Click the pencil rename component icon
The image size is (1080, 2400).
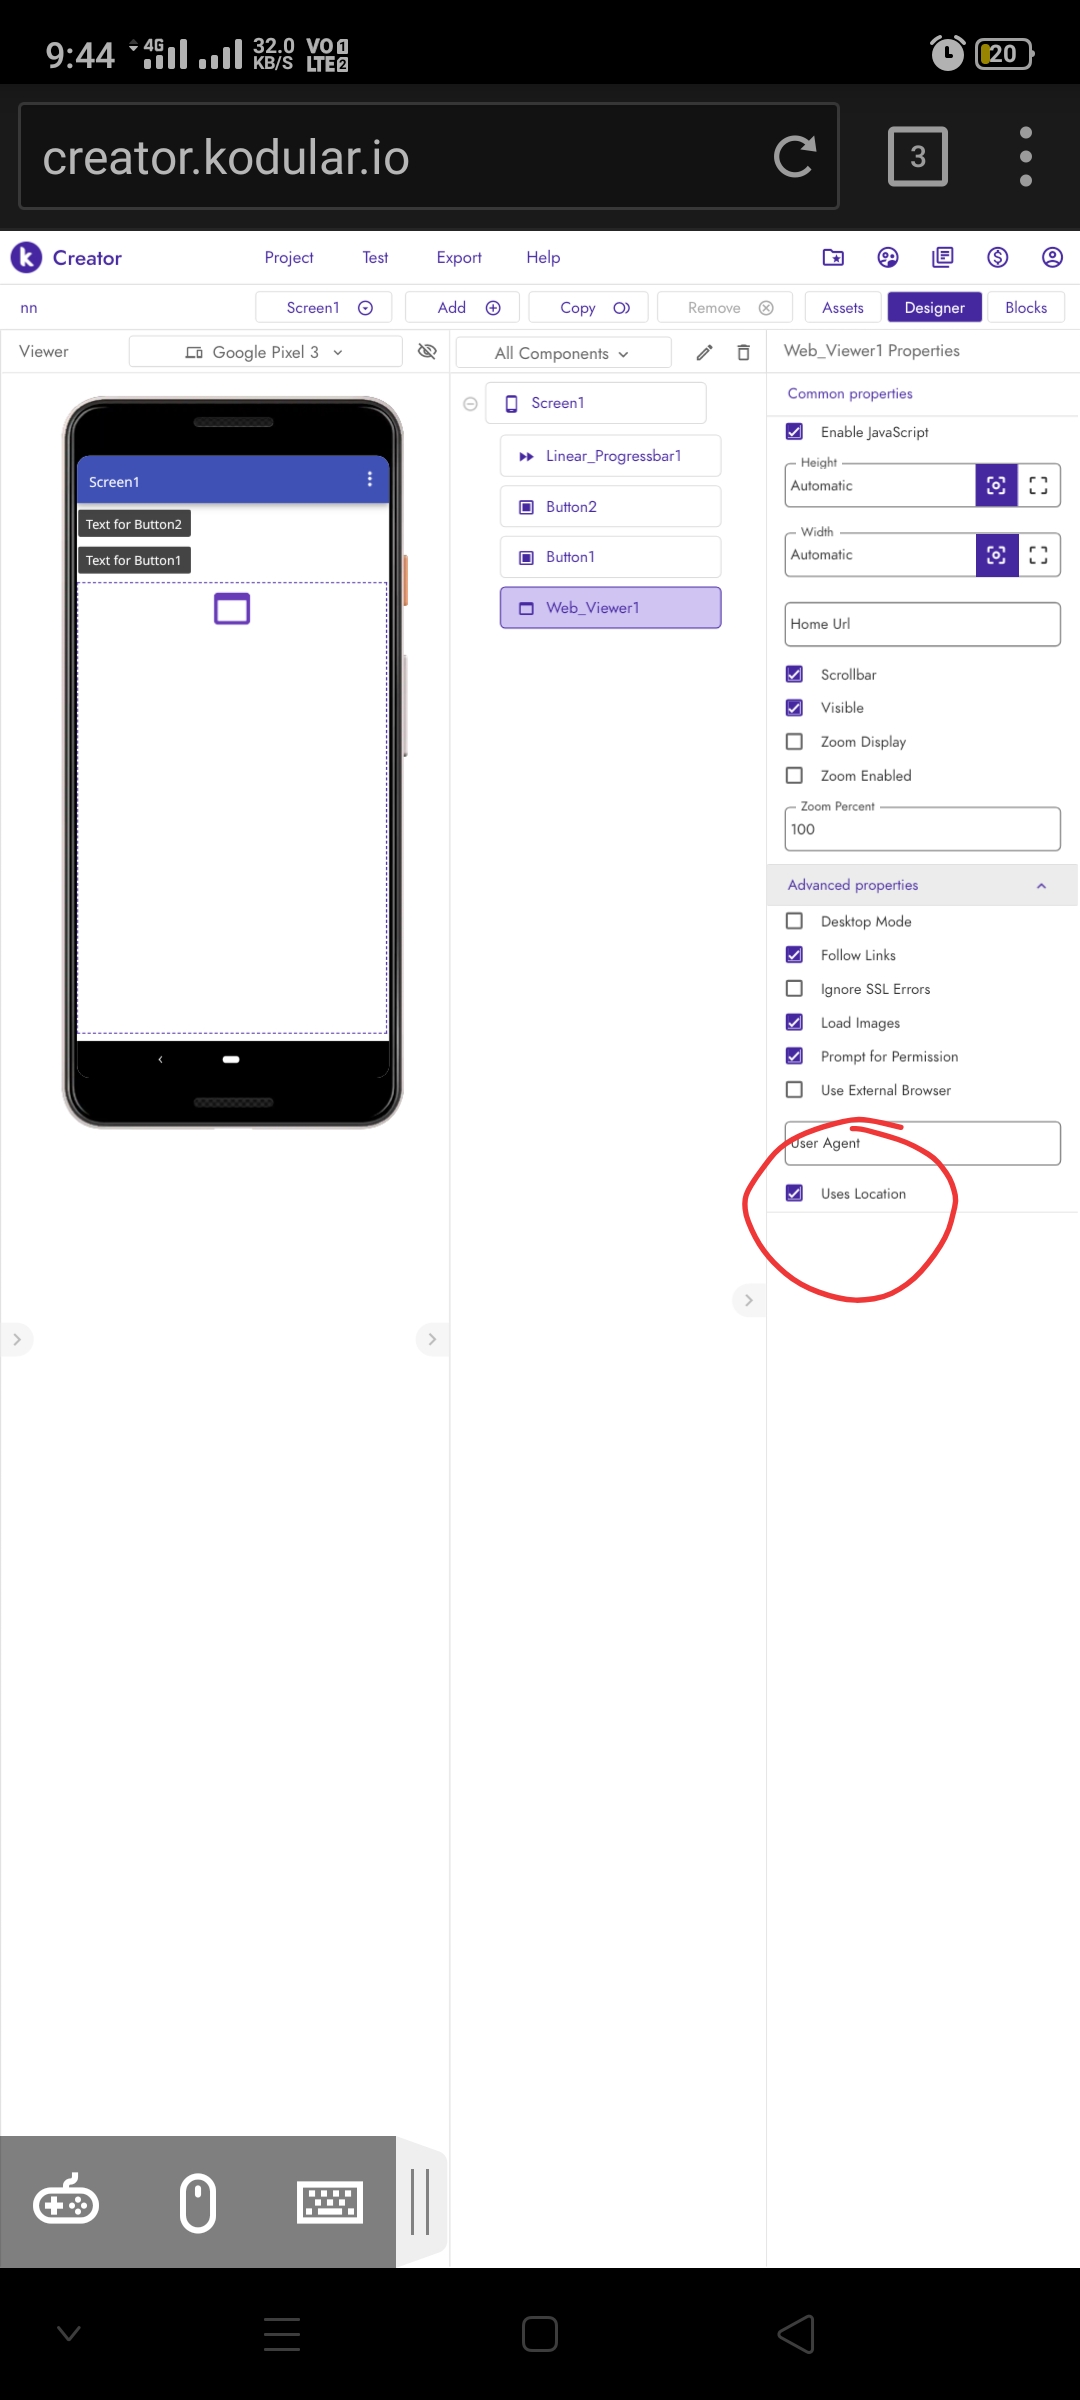click(x=704, y=352)
